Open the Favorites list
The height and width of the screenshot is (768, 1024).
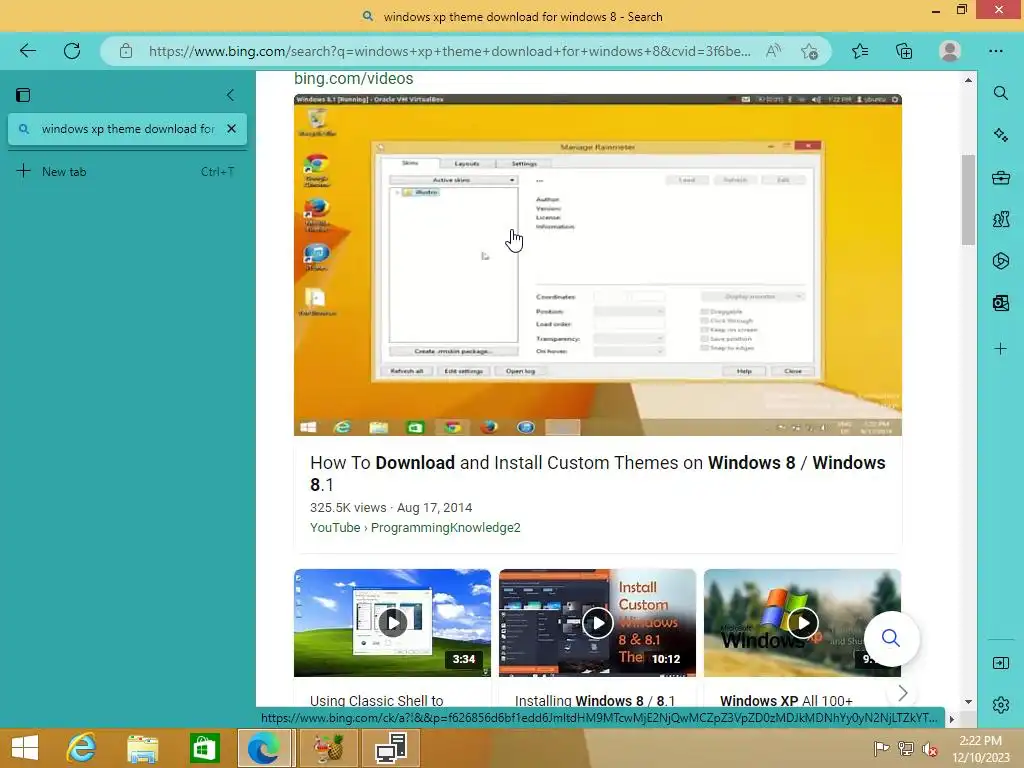pos(860,51)
